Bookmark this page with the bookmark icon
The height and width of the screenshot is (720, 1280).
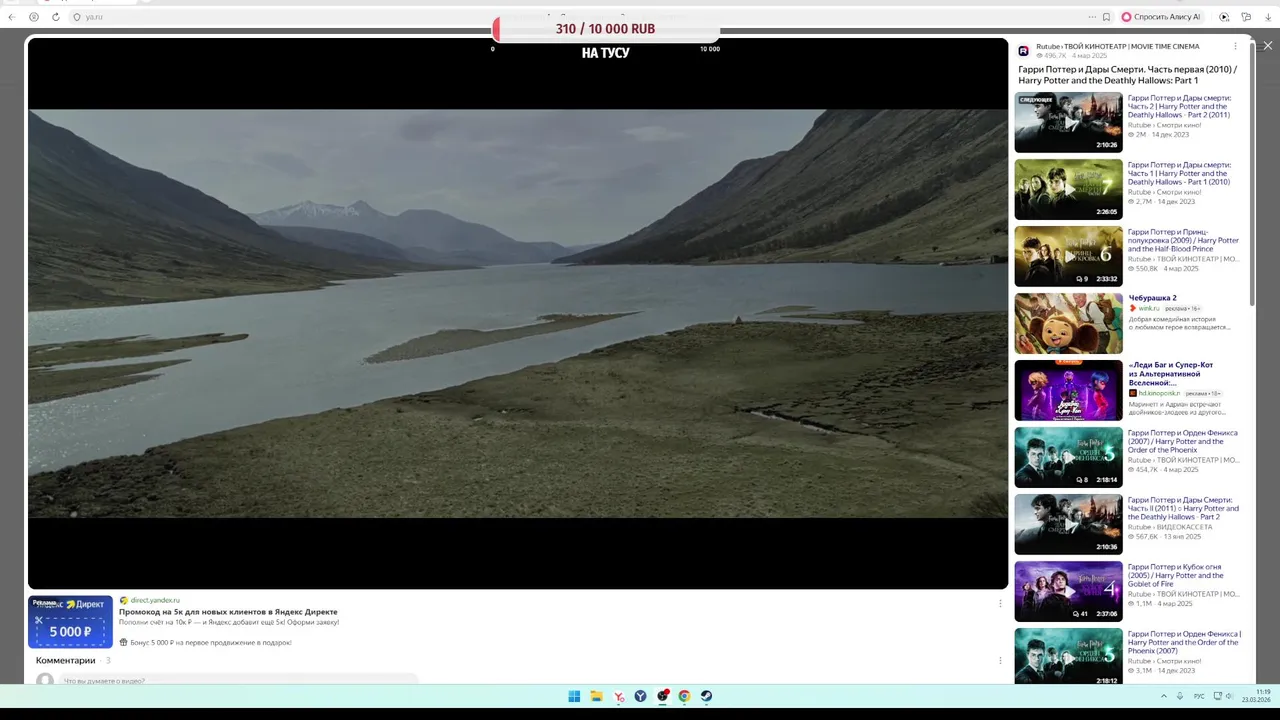pyautogui.click(x=1106, y=17)
